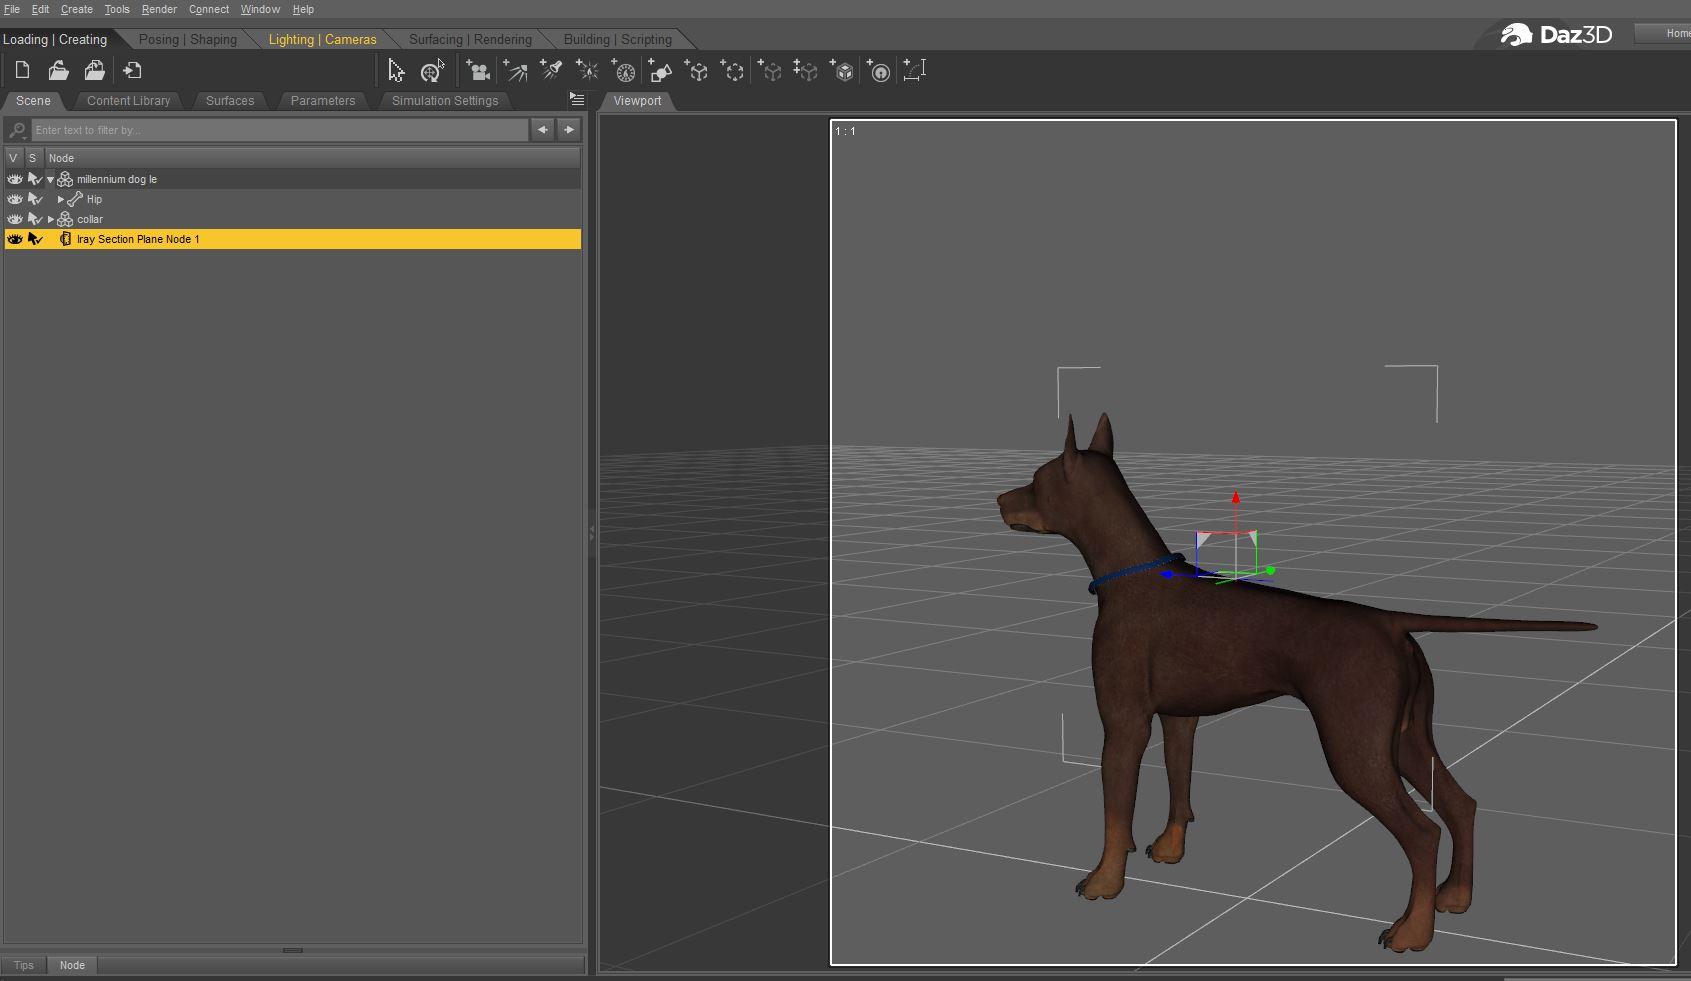This screenshot has height=981, width=1691.
Task: Open the Window menu
Action: (x=260, y=9)
